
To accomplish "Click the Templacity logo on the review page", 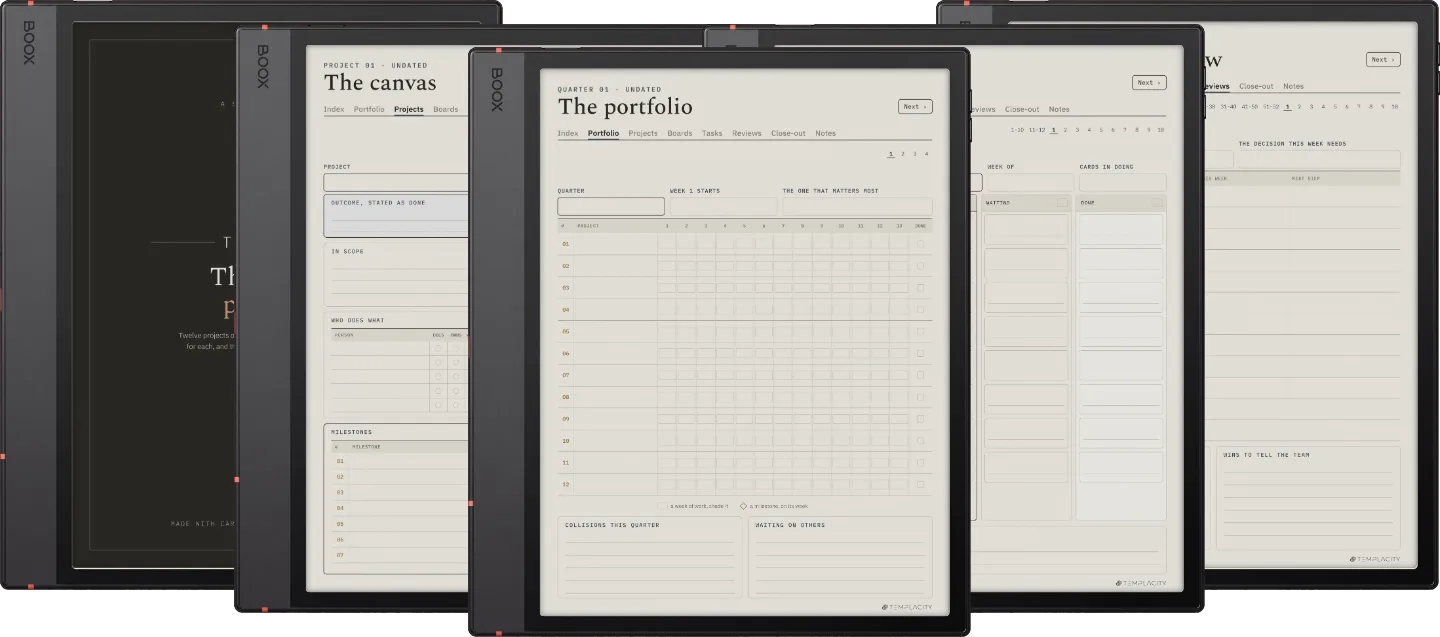I will pyautogui.click(x=1375, y=559).
